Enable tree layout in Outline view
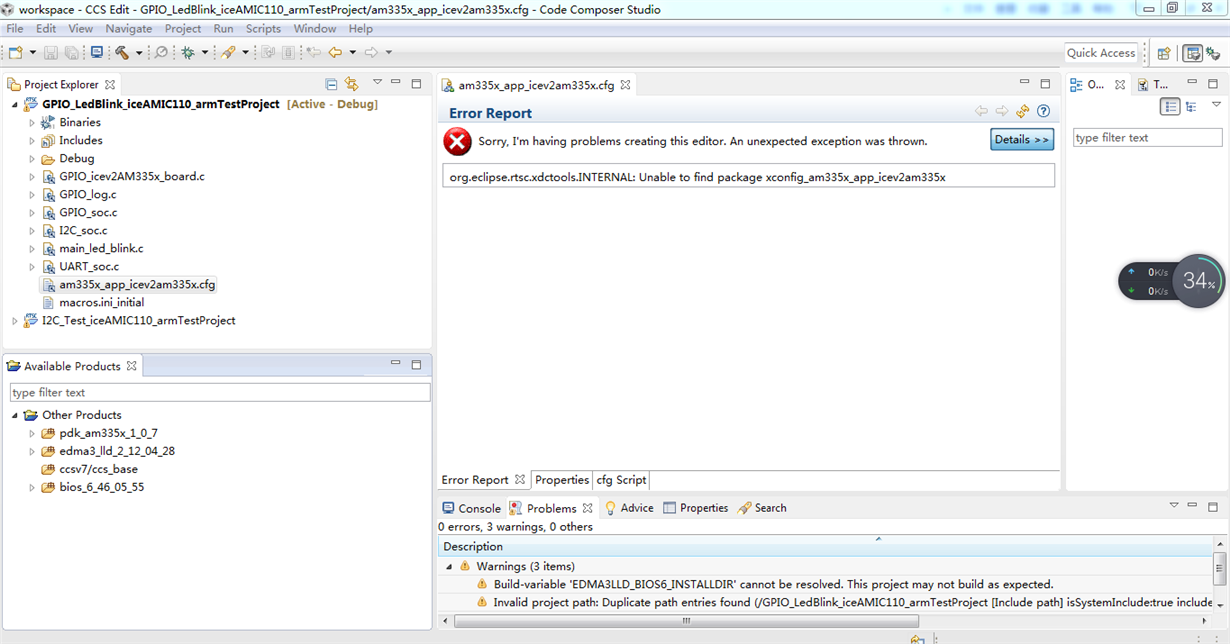Screen dimensions: 1230x644 [1191, 106]
